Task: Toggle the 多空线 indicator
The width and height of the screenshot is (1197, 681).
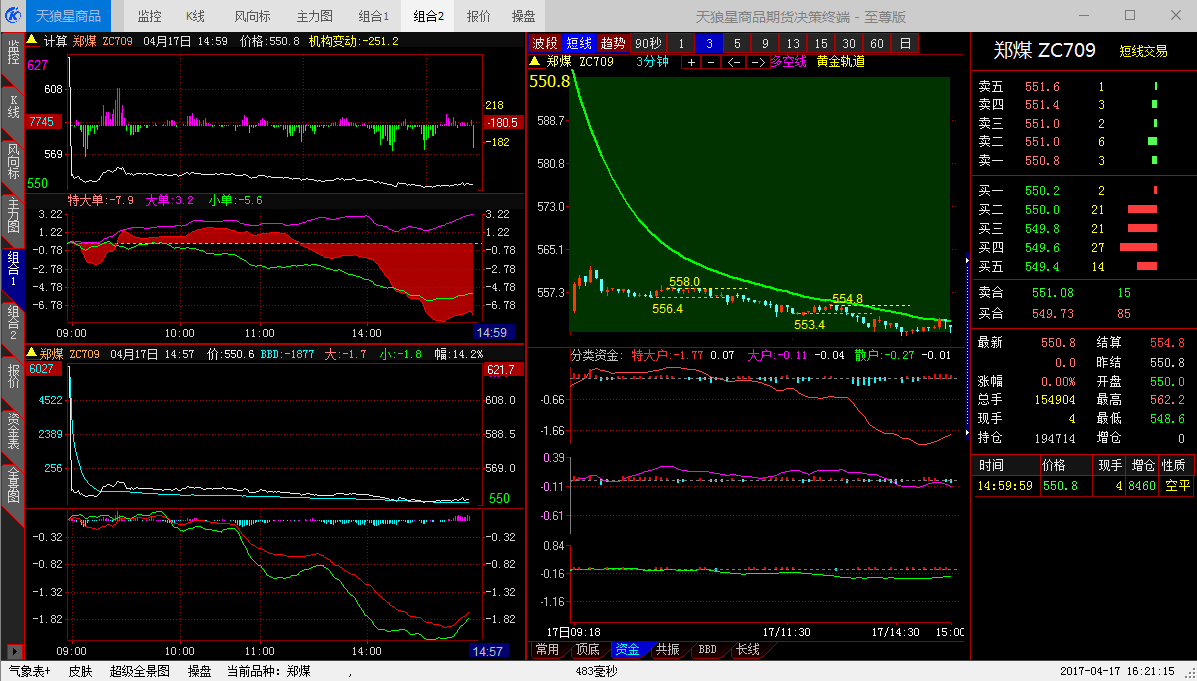Action: tap(788, 62)
